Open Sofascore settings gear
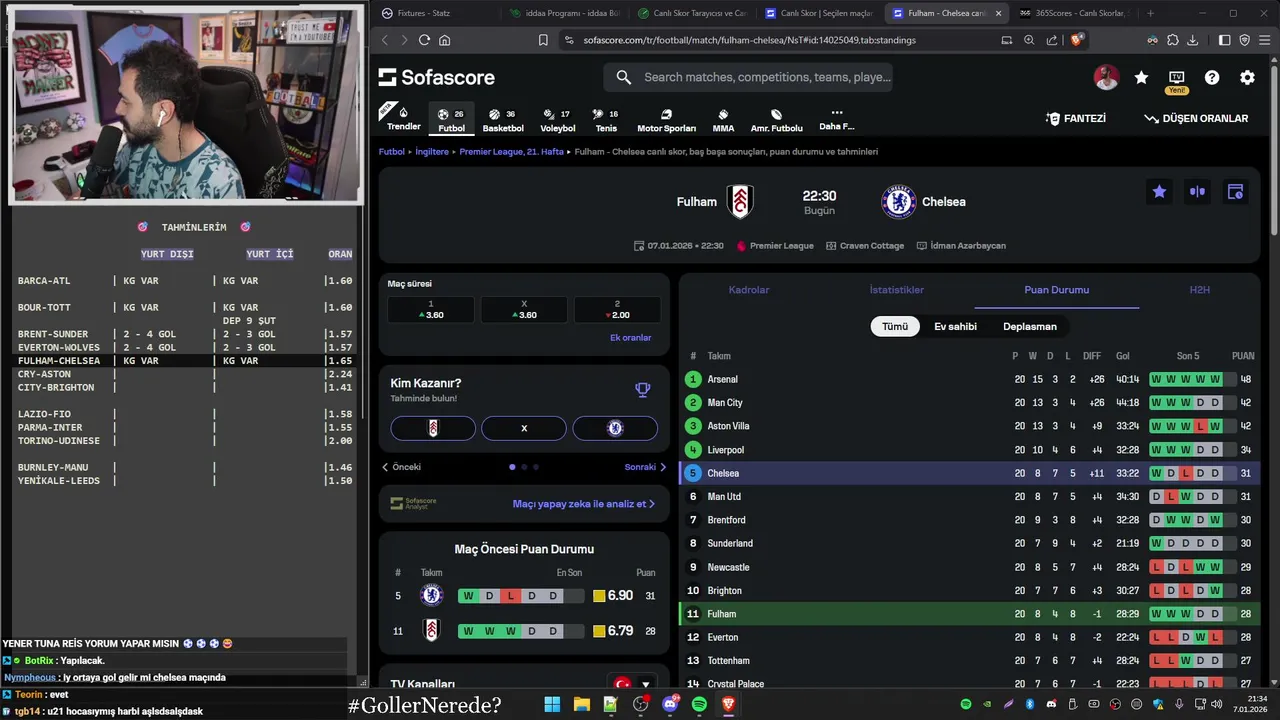 coord(1247,77)
